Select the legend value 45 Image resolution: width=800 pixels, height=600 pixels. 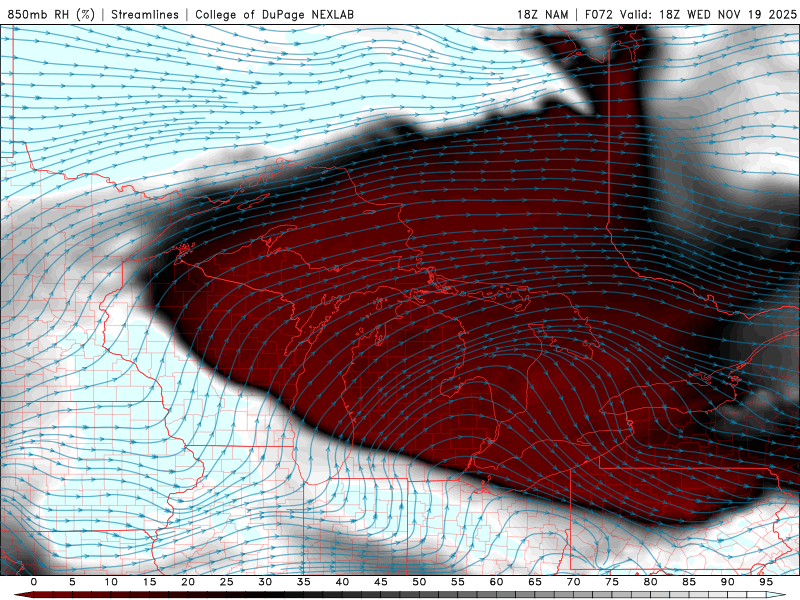pos(381,582)
